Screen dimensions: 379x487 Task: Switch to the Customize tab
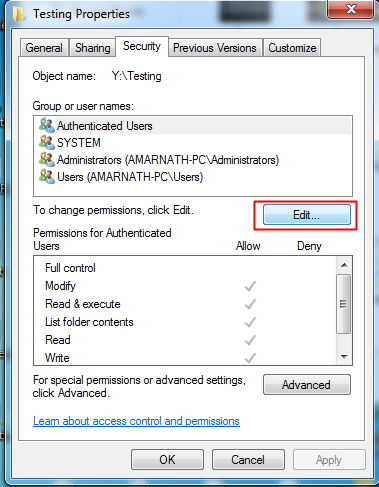pos(292,48)
